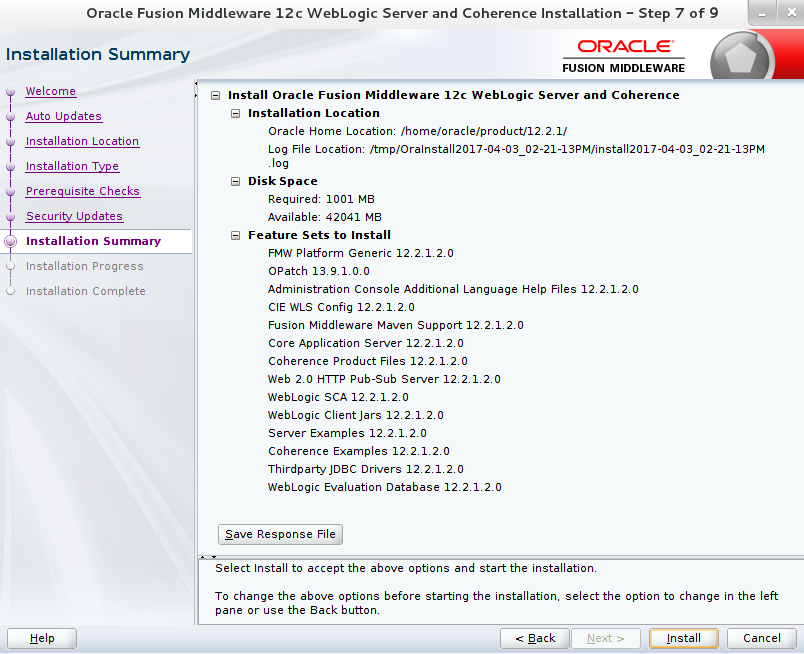Click the Oracle Fusion Middleware logo
Screen dimensions: 804x654
625,53
